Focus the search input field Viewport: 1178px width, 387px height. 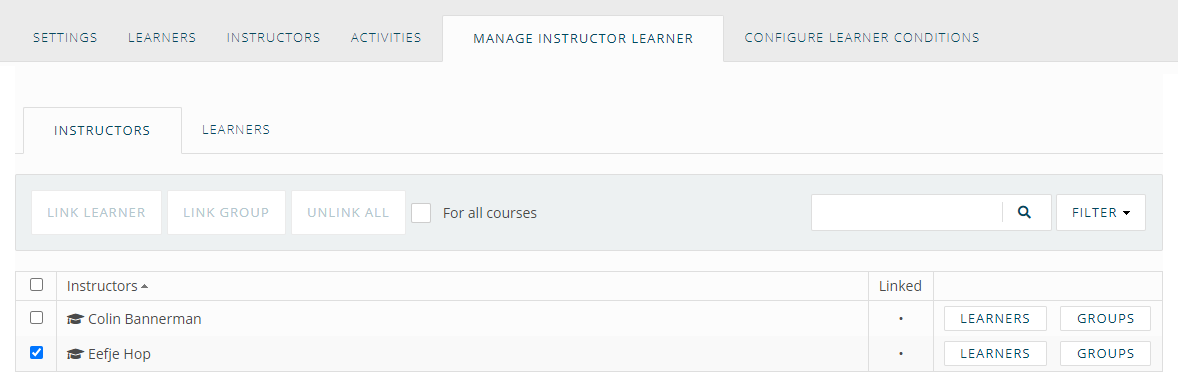pyautogui.click(x=907, y=213)
